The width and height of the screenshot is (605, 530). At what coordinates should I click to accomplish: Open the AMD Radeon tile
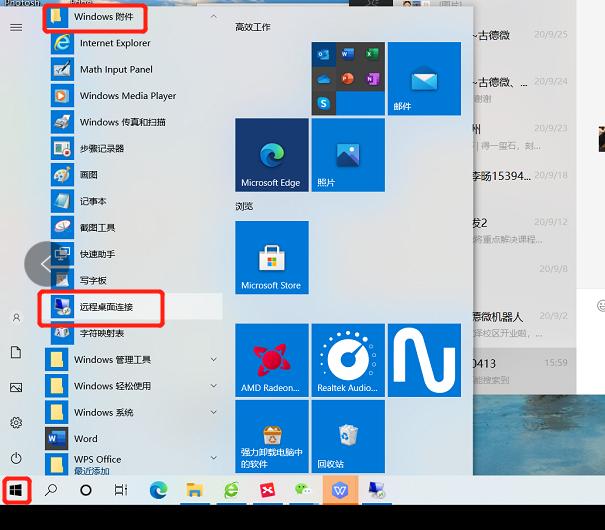tap(272, 360)
